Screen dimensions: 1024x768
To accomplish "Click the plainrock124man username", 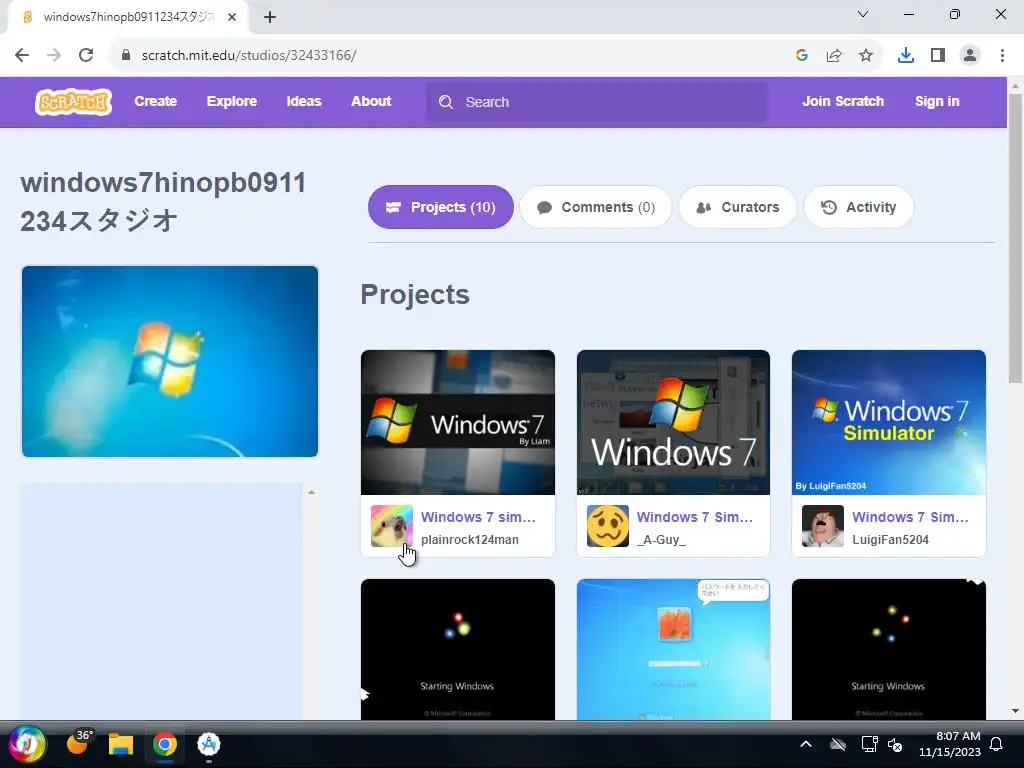I will click(470, 539).
